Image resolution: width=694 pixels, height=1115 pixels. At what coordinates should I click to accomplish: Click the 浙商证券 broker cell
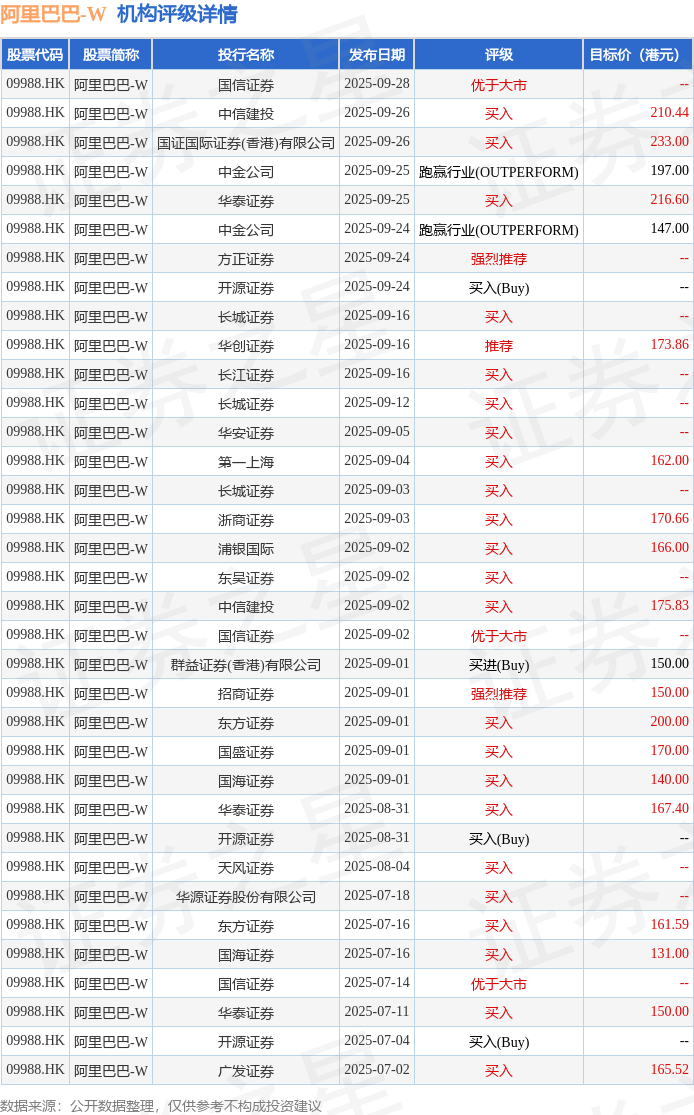point(246,520)
